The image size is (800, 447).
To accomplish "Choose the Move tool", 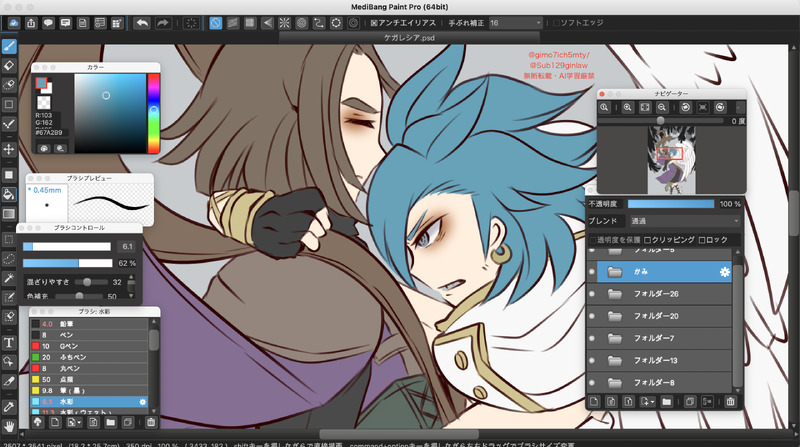I will click(9, 149).
